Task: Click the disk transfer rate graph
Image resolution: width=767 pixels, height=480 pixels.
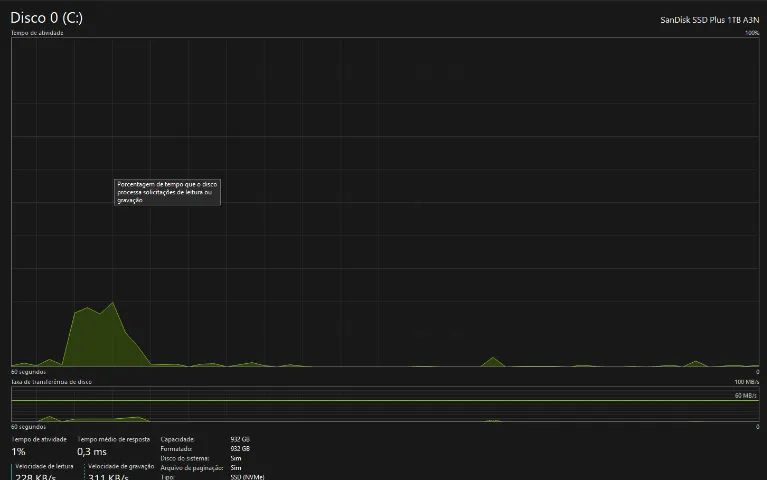Action: 385,404
